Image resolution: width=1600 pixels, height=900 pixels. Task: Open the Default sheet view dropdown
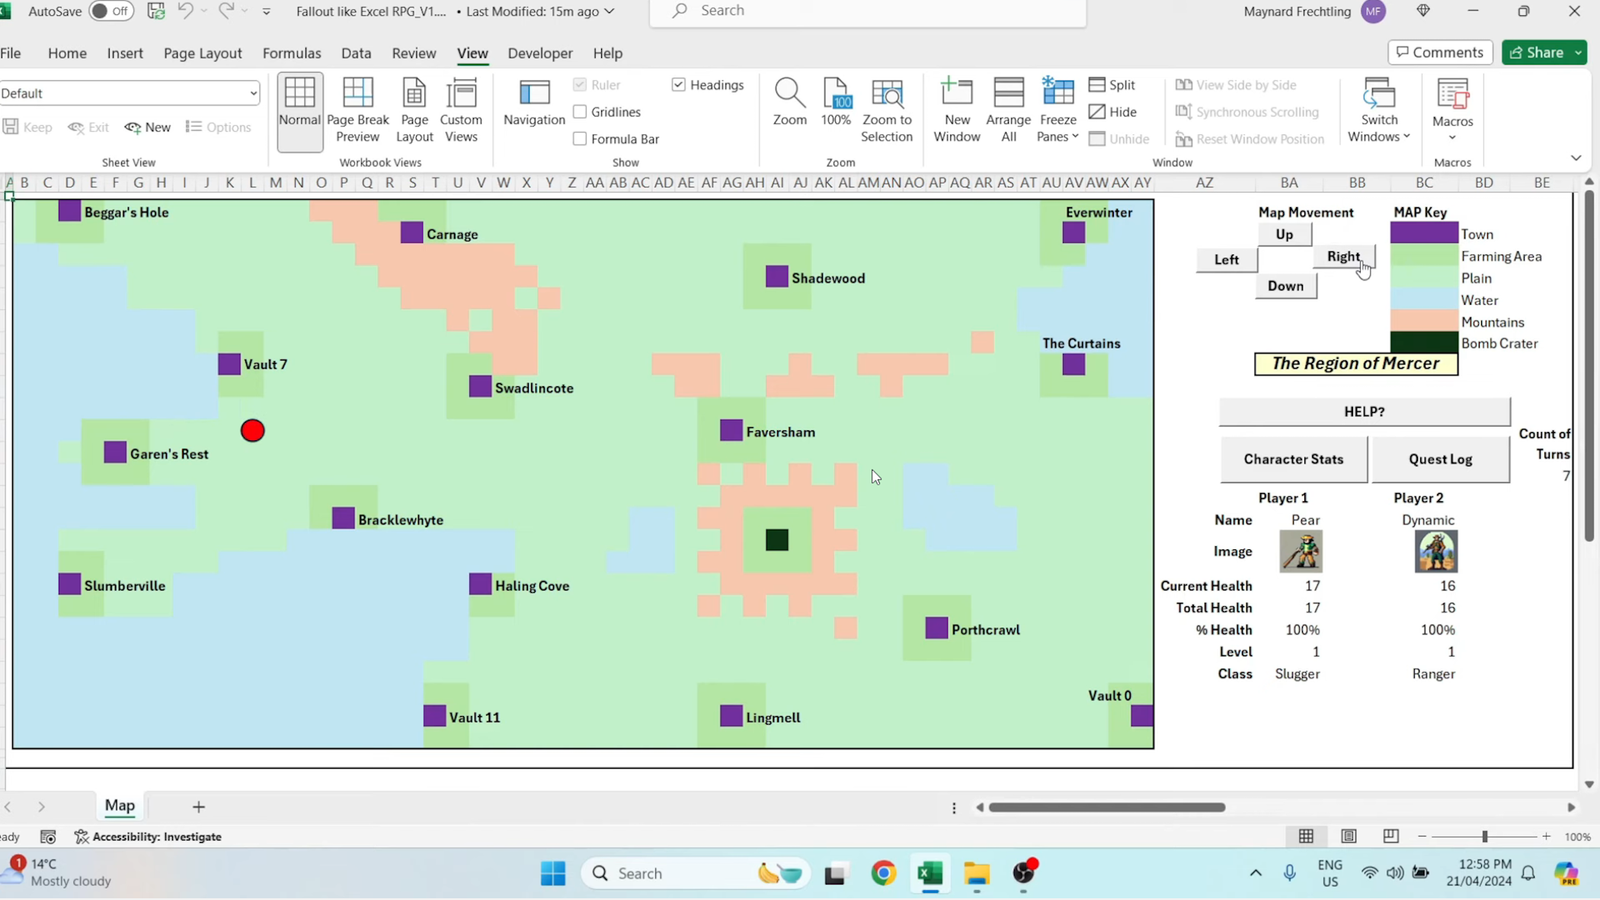tap(255, 92)
